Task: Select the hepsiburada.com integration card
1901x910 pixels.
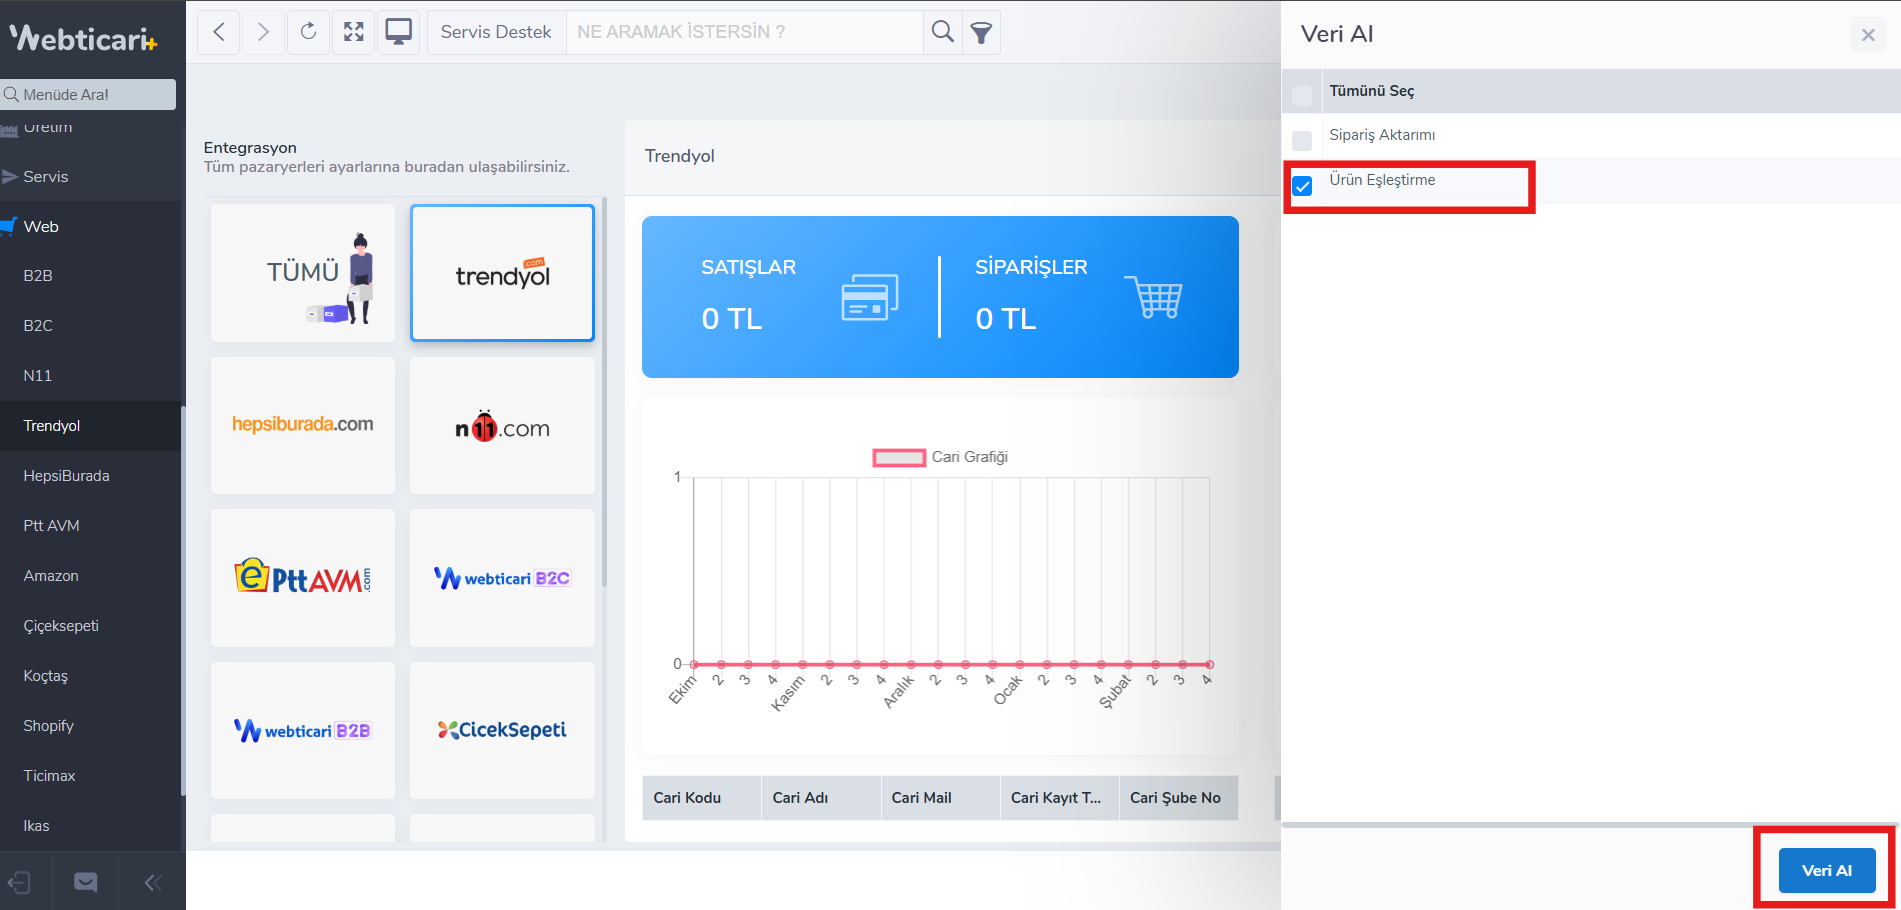Action: tap(303, 425)
